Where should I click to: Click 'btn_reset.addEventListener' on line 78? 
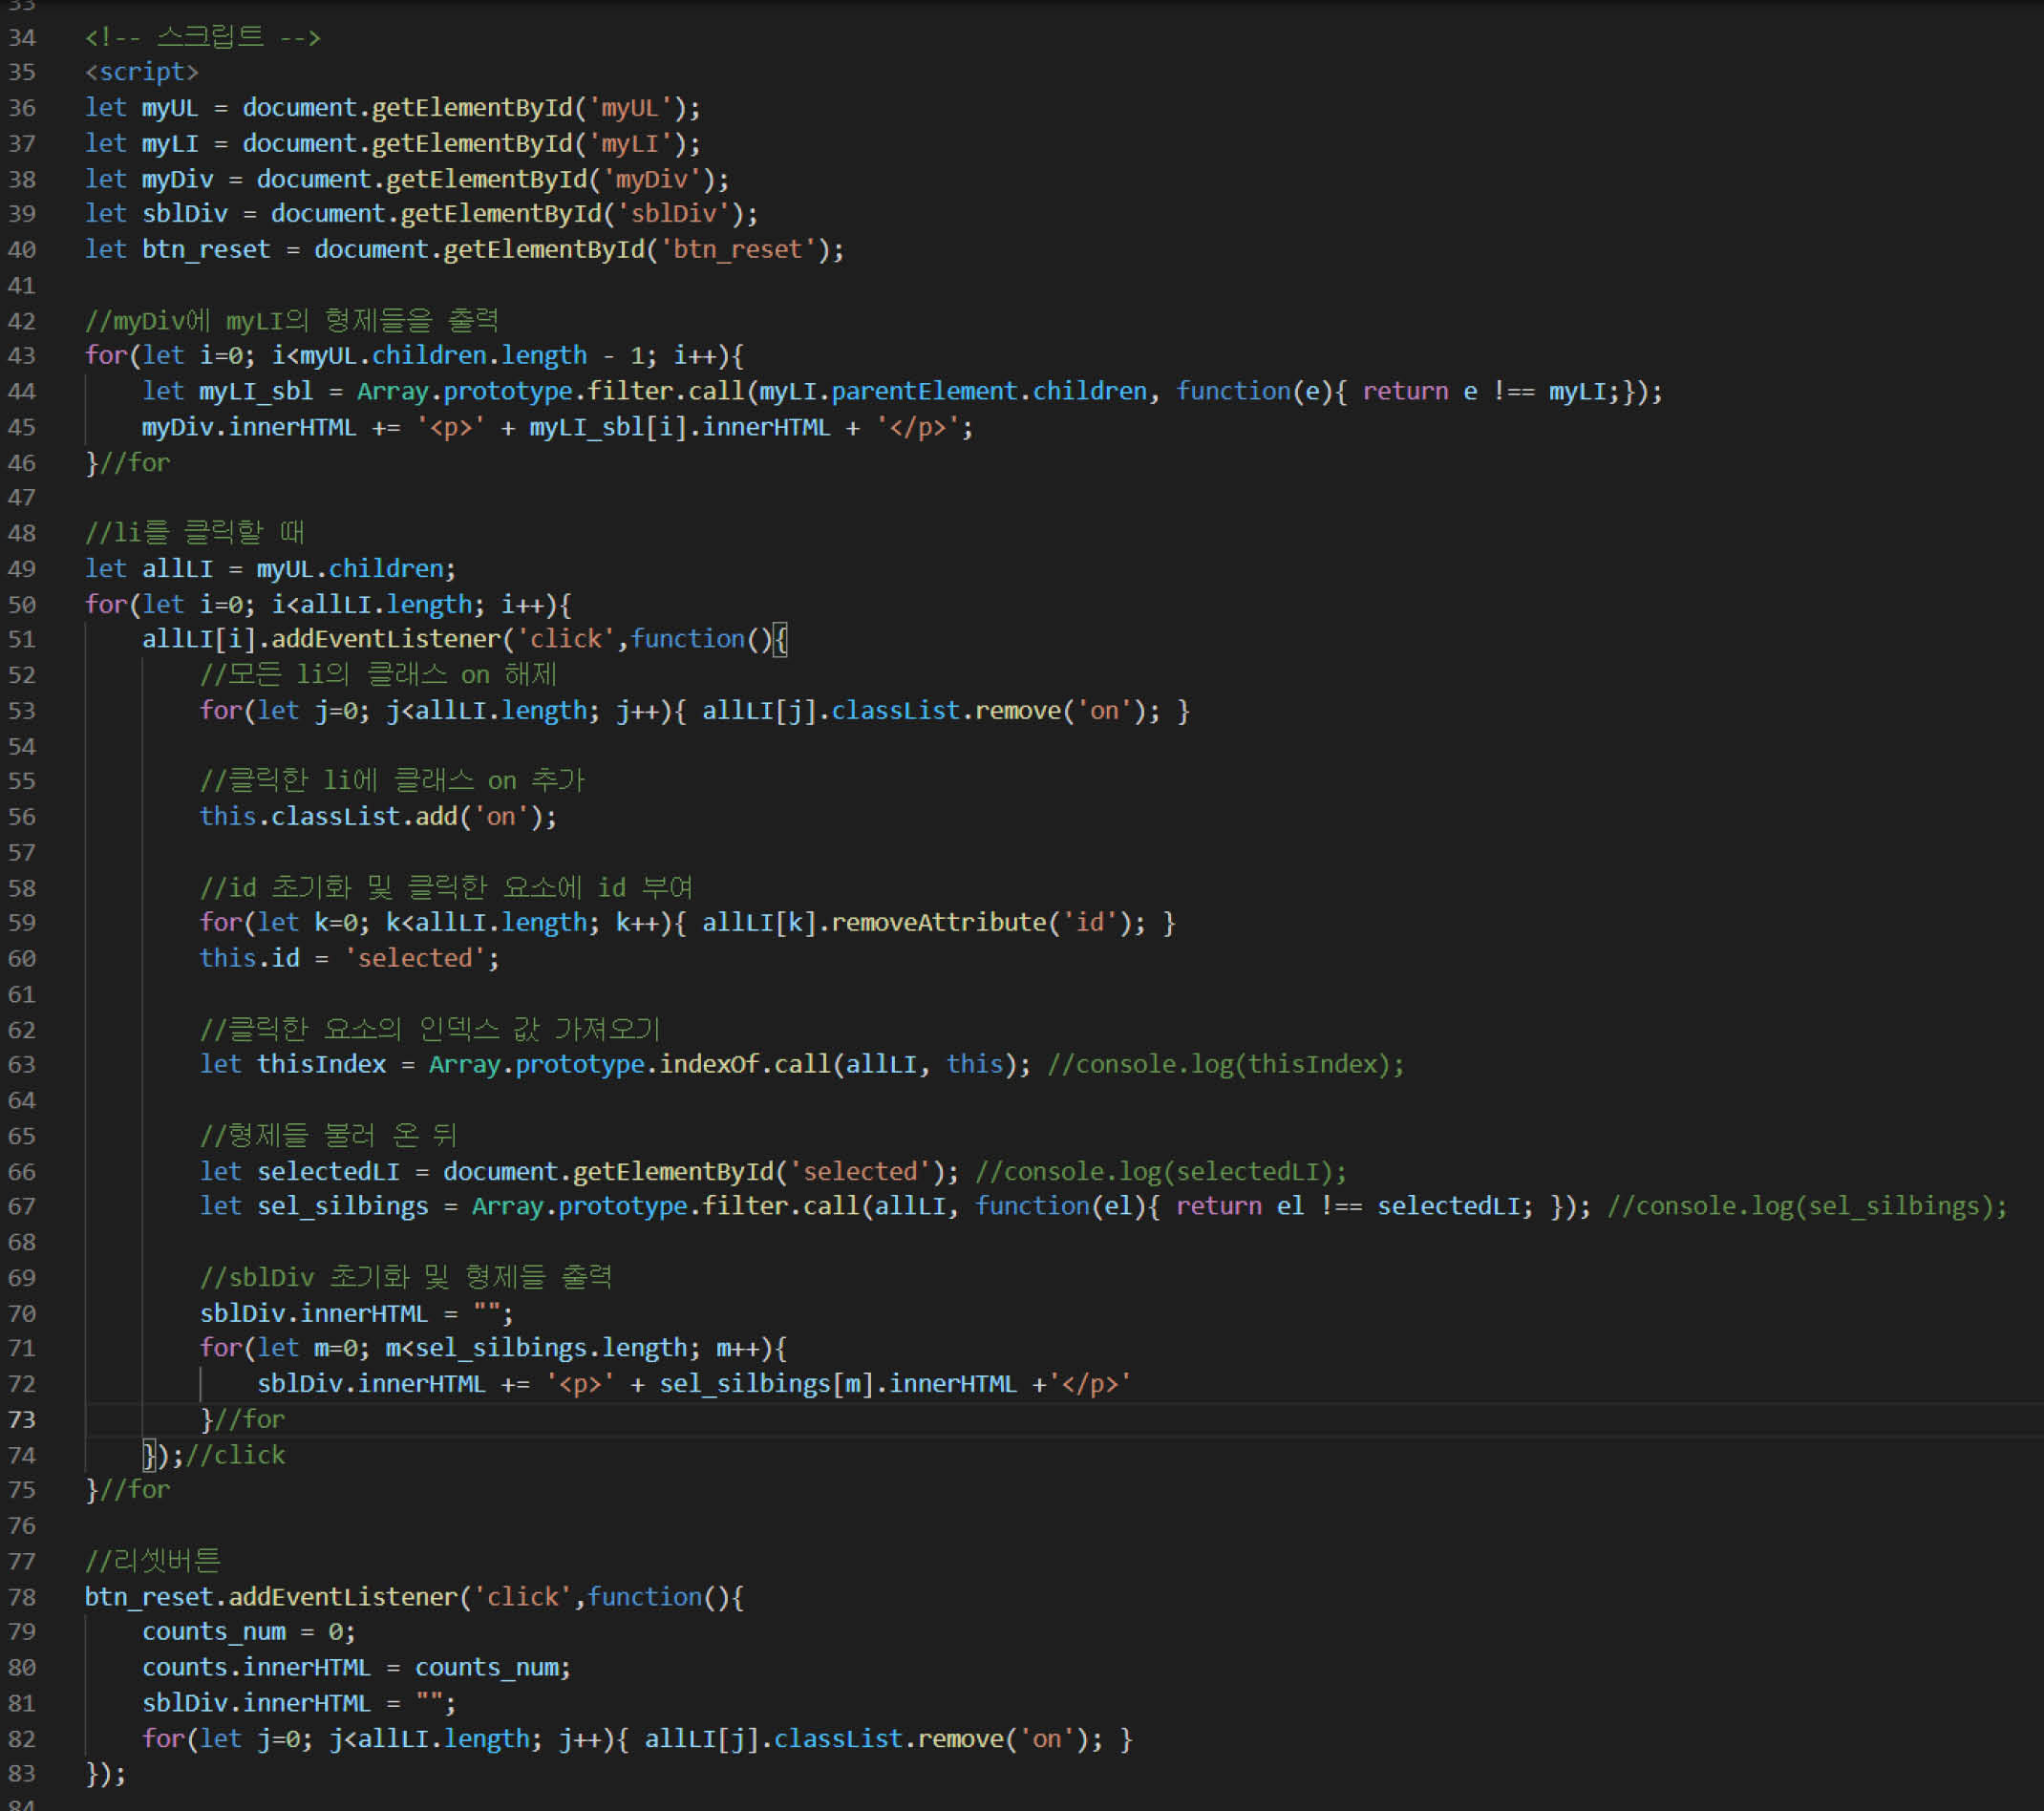click(271, 1597)
